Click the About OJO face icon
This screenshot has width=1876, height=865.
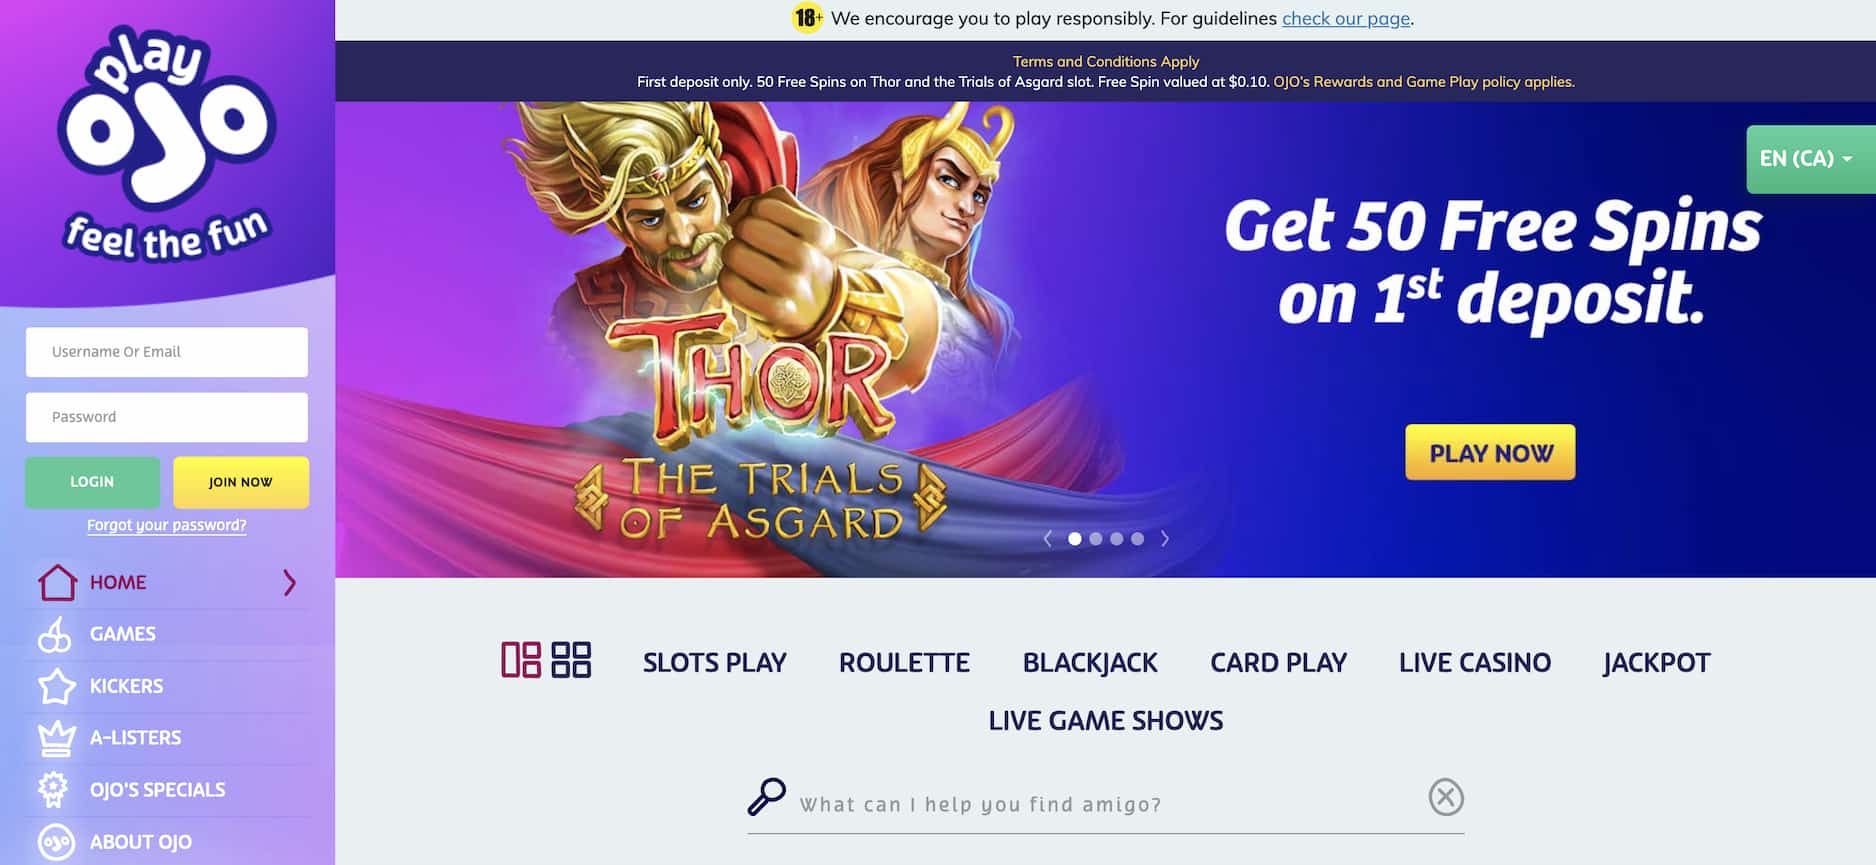pyautogui.click(x=56, y=842)
